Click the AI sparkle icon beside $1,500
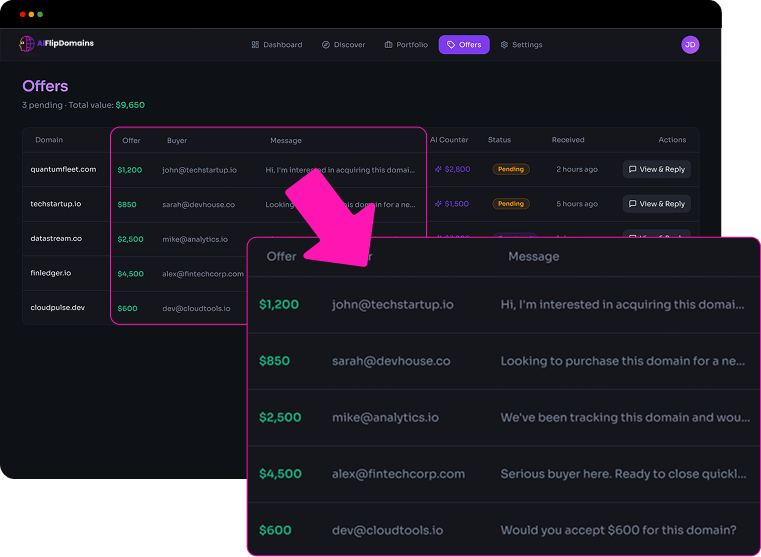This screenshot has width=761, height=557. point(438,204)
